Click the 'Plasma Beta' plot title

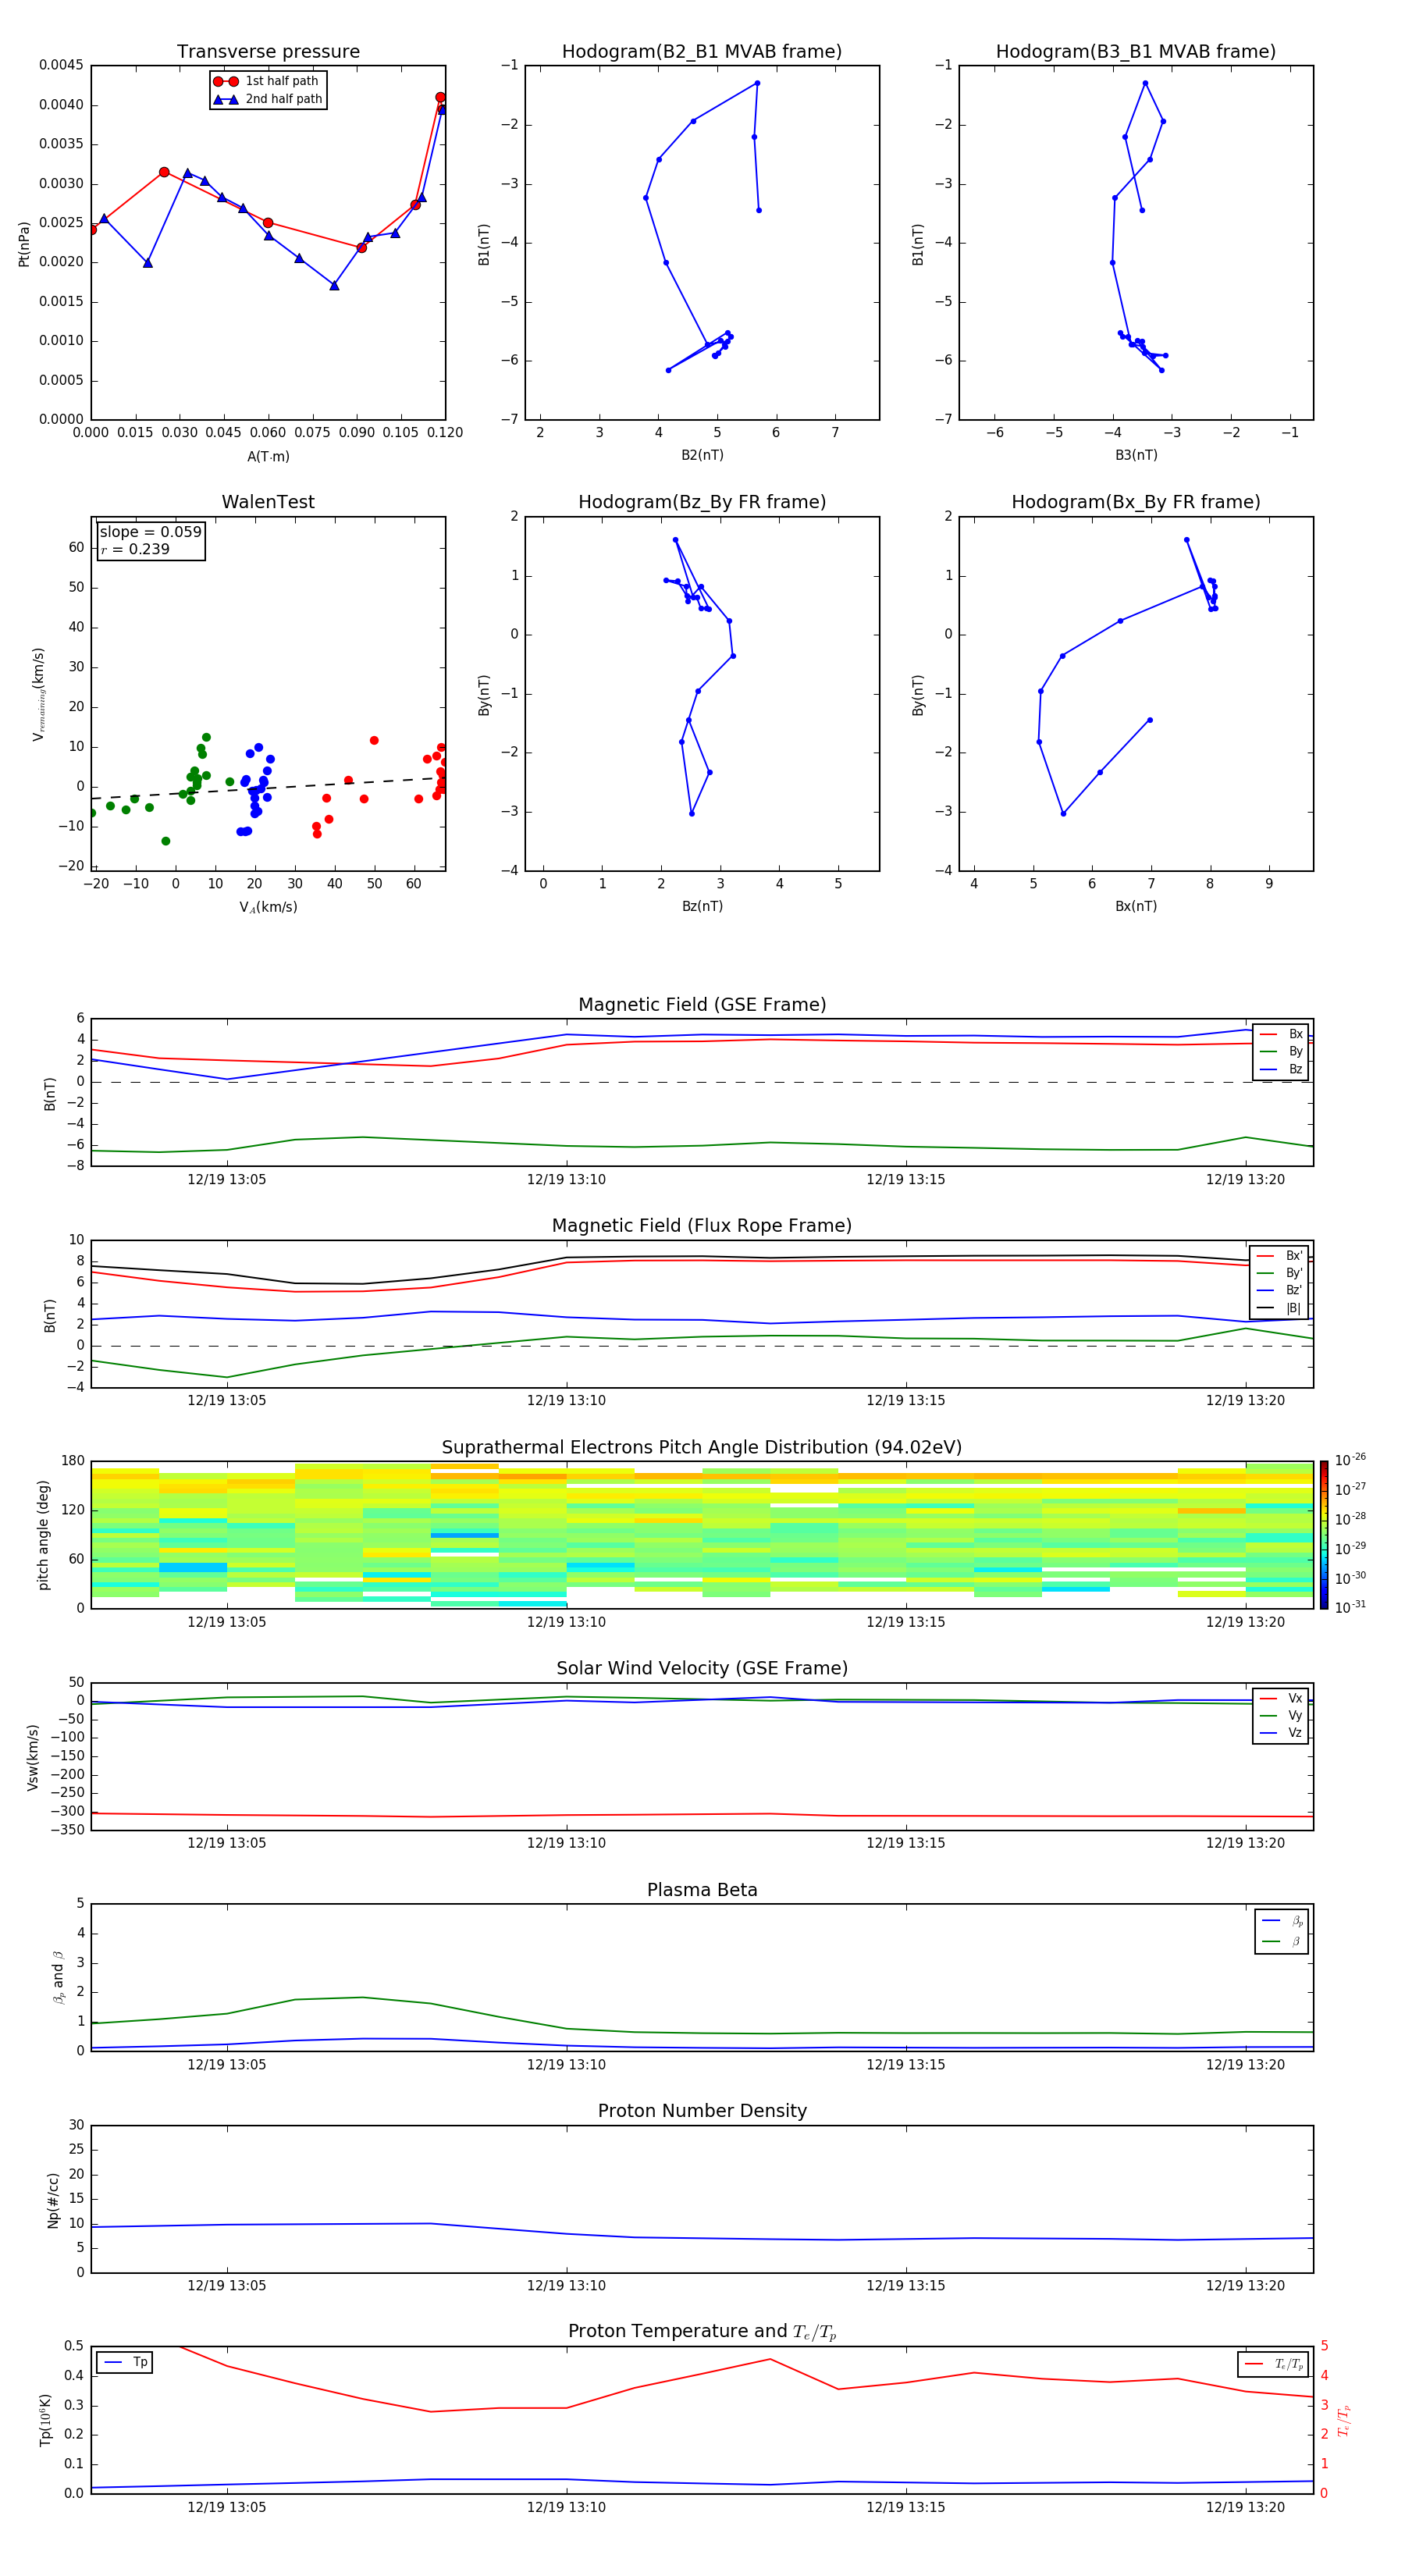702,1890
